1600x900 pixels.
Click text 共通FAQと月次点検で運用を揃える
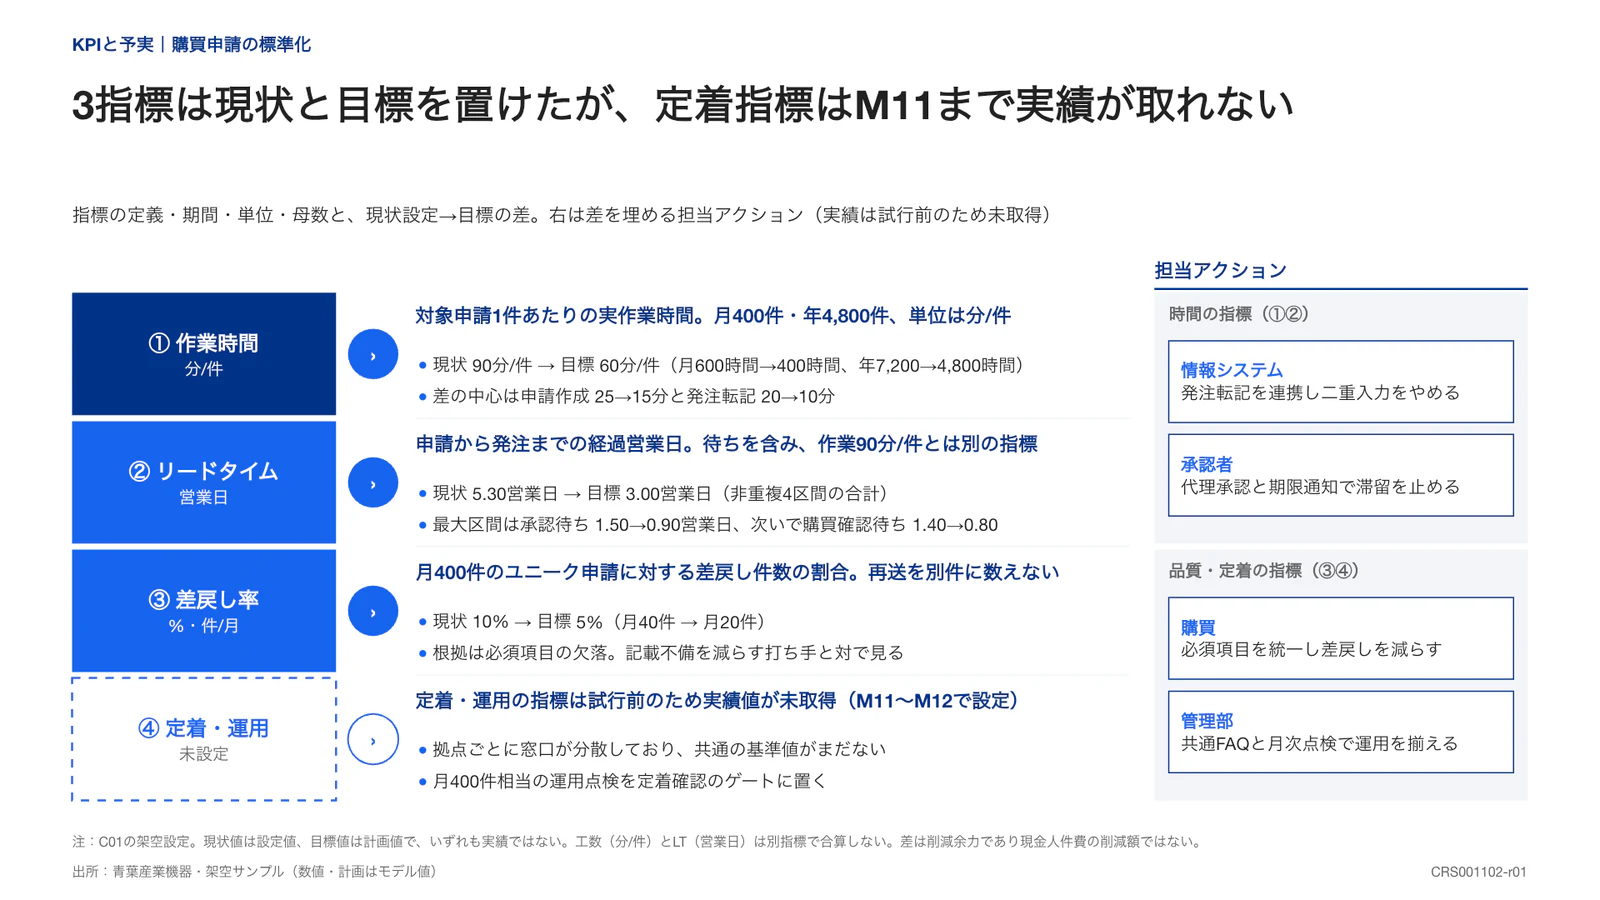1319,744
